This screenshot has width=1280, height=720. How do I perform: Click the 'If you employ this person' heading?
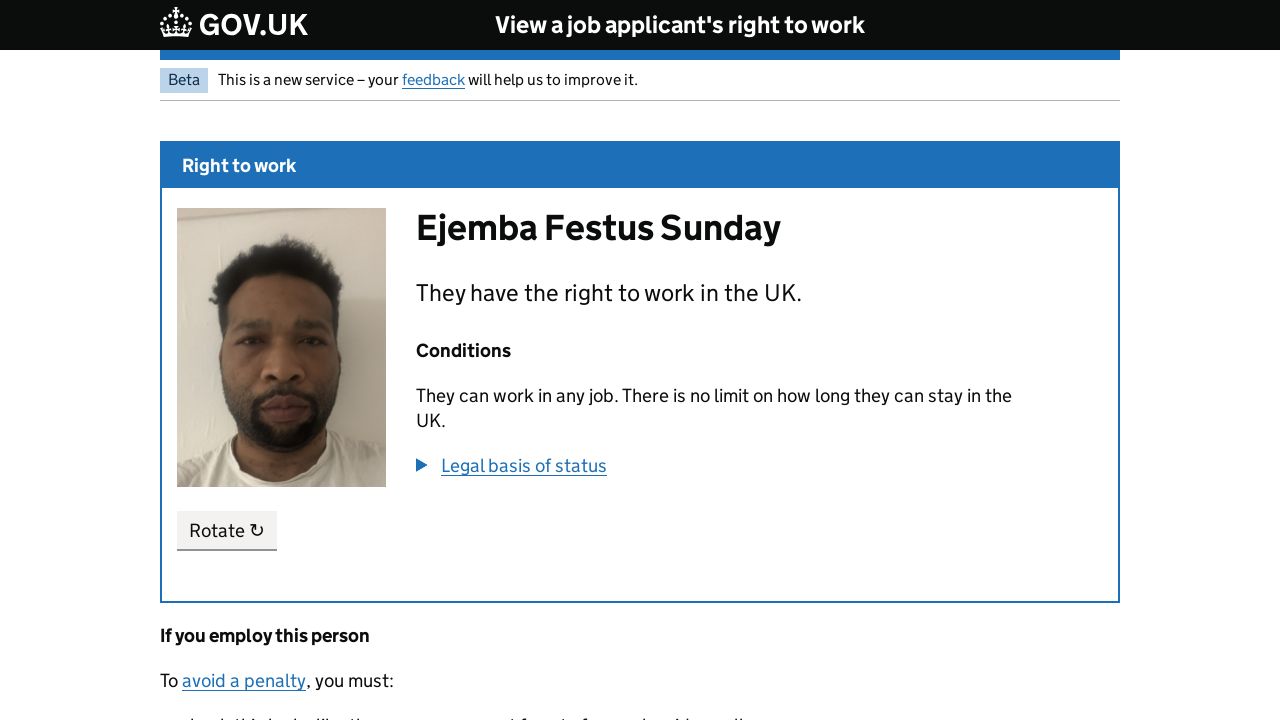[x=265, y=636]
